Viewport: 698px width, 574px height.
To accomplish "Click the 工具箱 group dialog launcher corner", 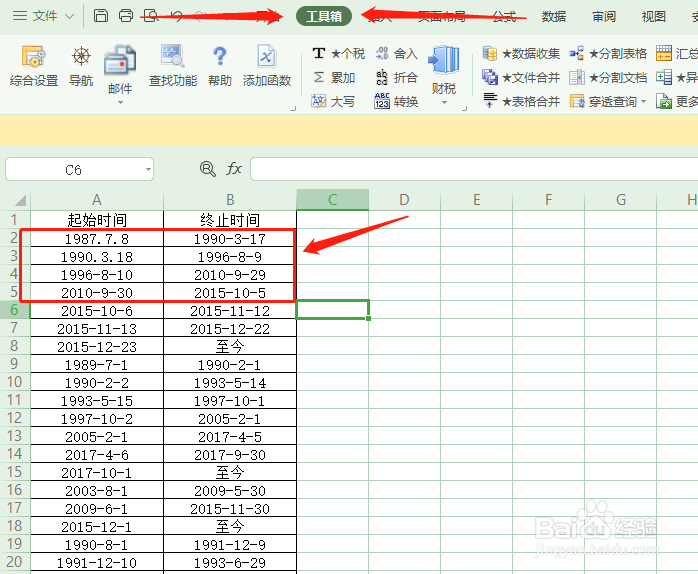I will pyautogui.click(x=293, y=108).
